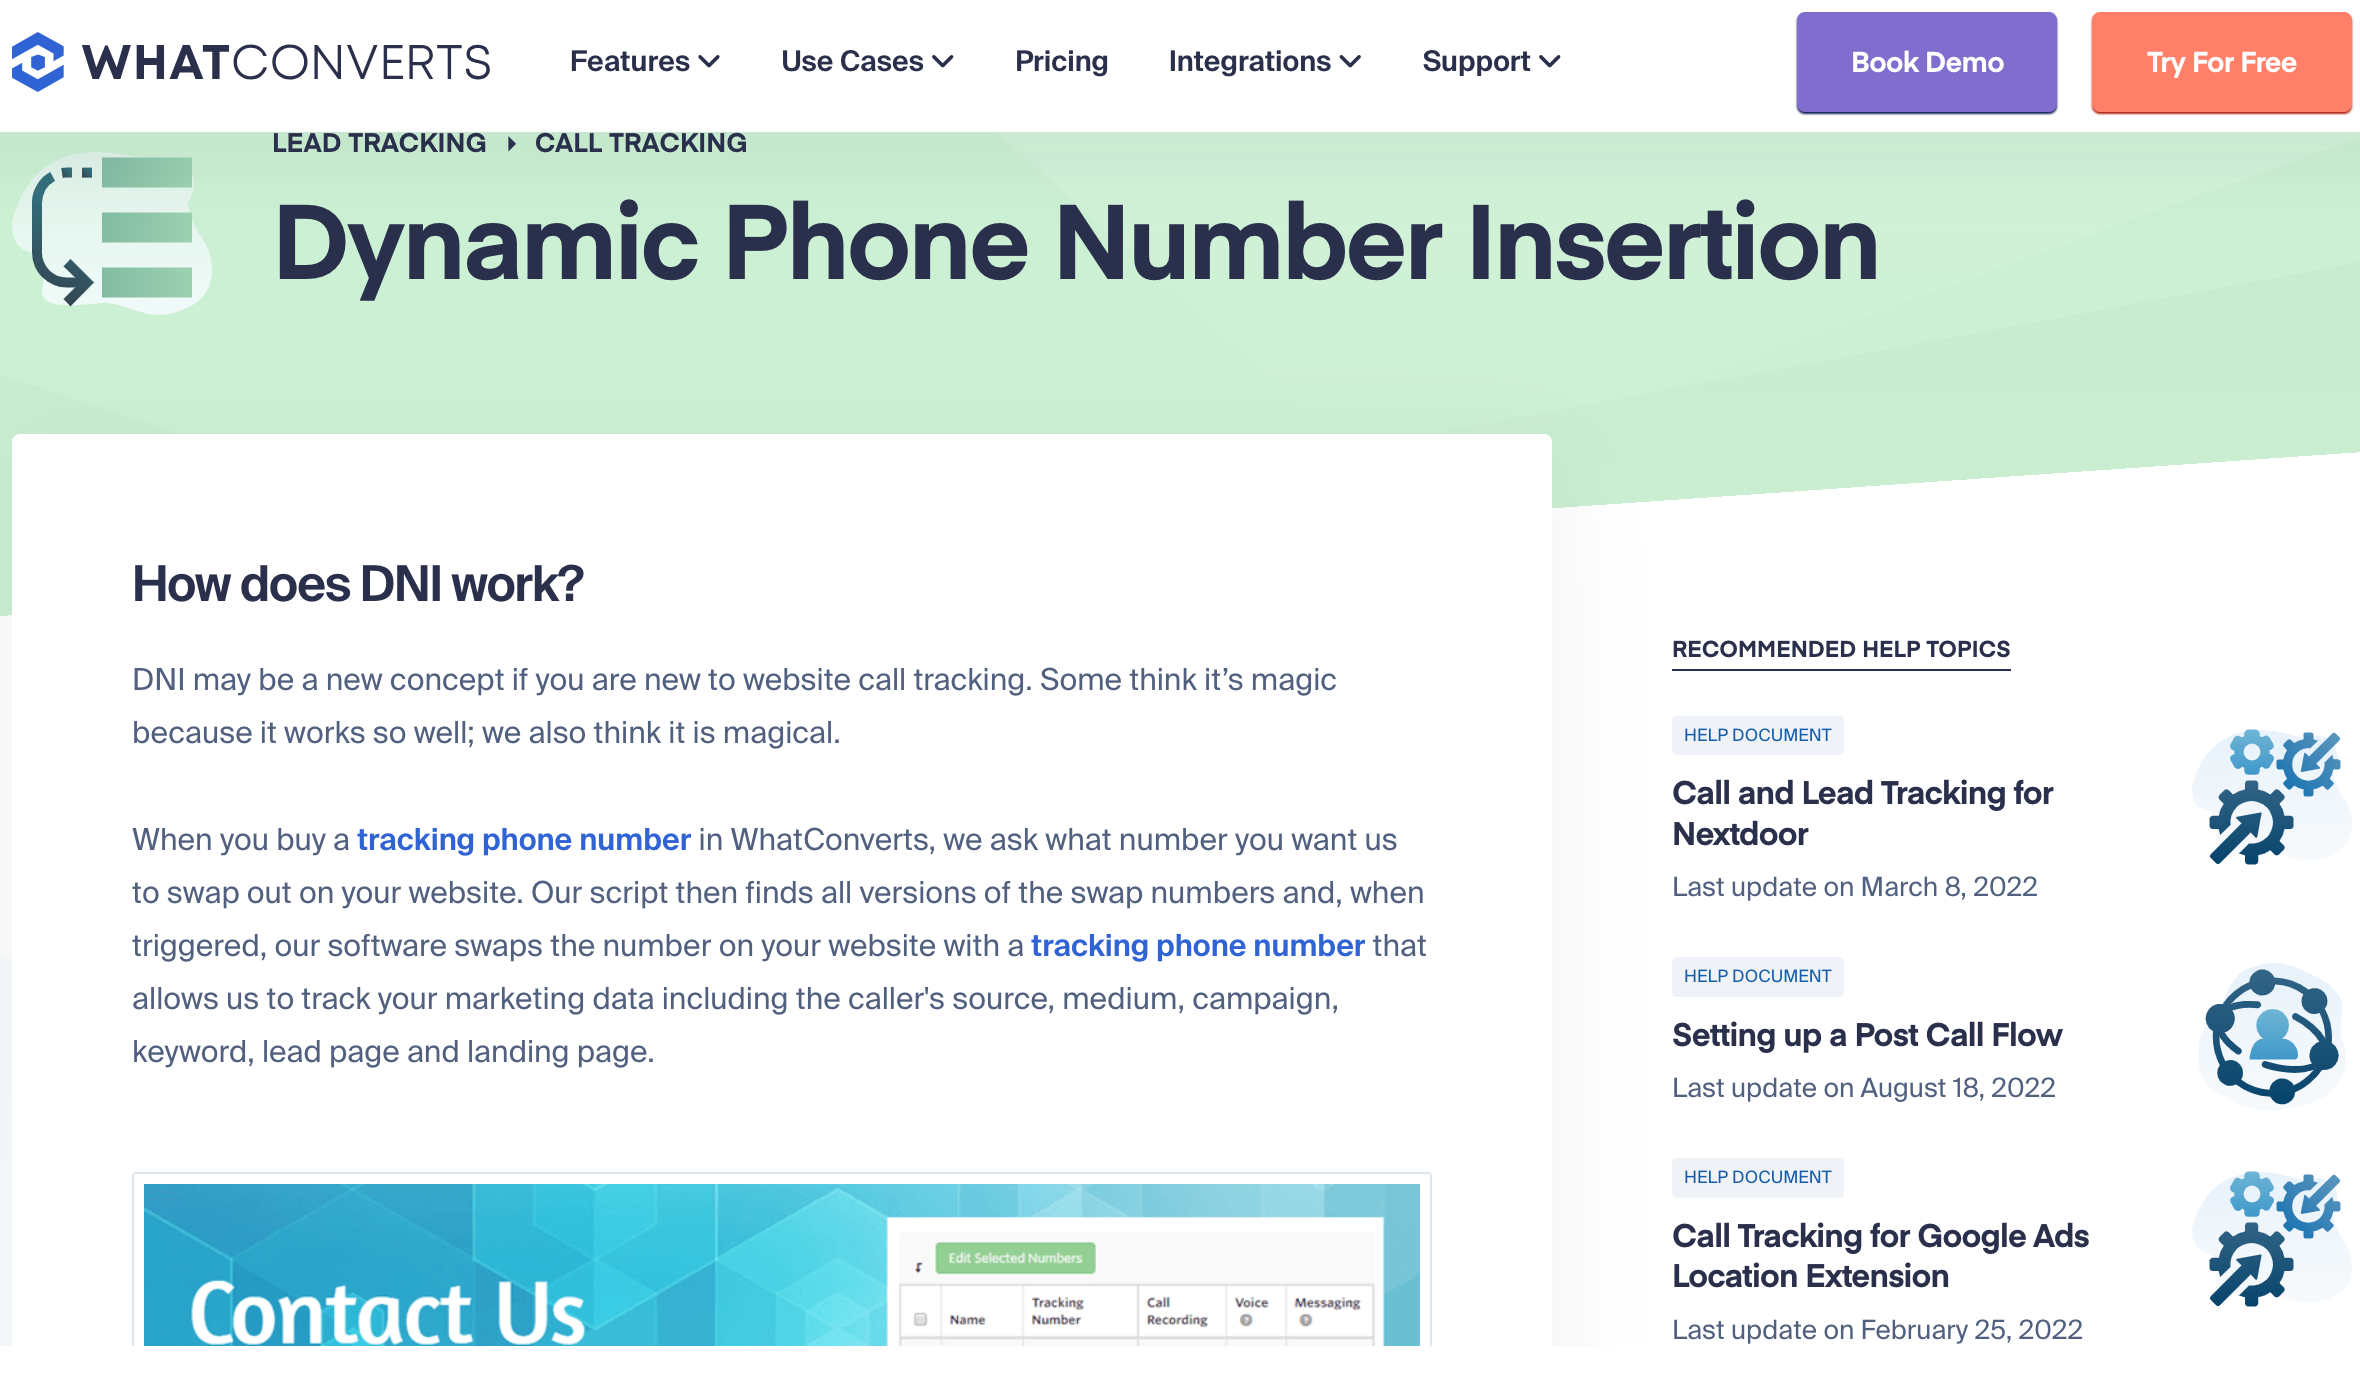2360x1394 pixels.
Task: Expand the Use Cases dropdown menu
Action: click(x=865, y=63)
